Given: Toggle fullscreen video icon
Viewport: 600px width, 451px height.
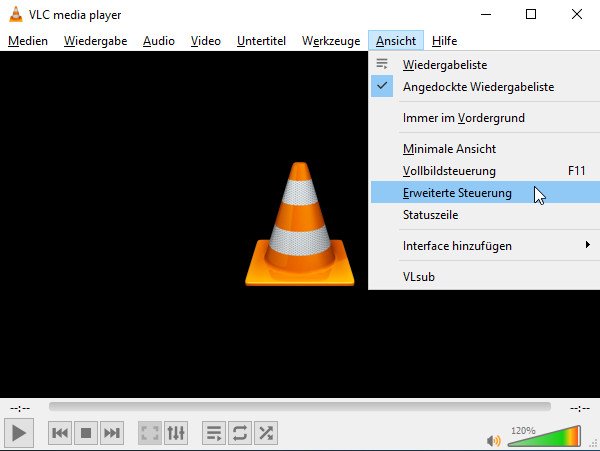Looking at the screenshot, I should pos(150,433).
